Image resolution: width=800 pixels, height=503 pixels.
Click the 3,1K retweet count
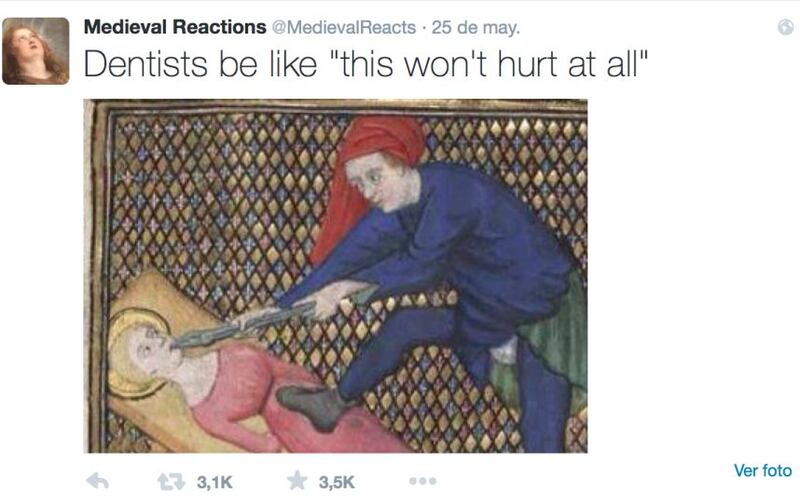pyautogui.click(x=215, y=482)
